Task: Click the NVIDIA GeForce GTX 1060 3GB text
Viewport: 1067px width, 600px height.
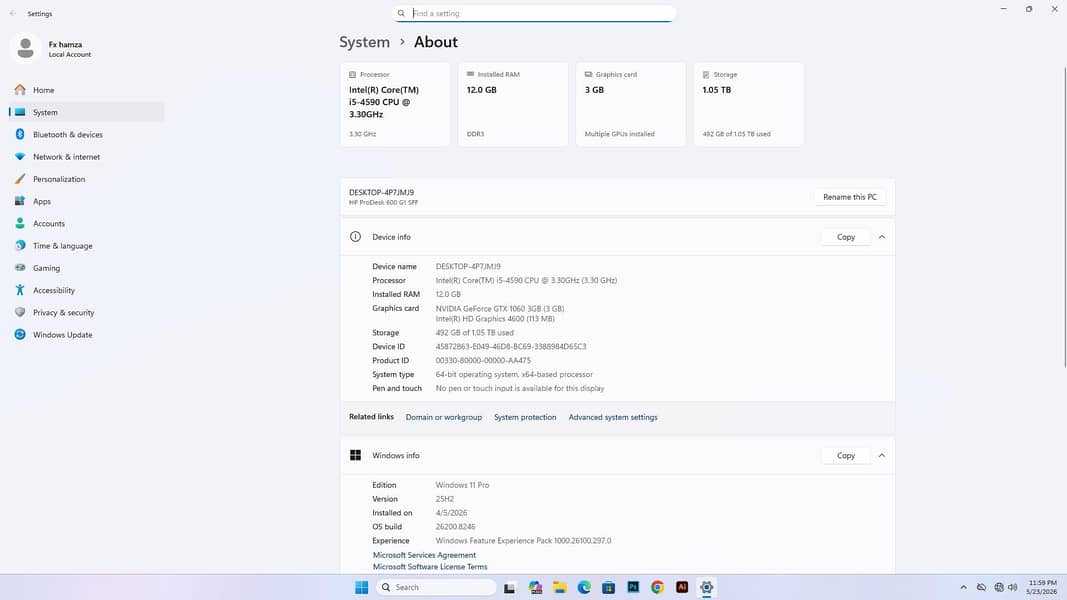Action: [499, 309]
